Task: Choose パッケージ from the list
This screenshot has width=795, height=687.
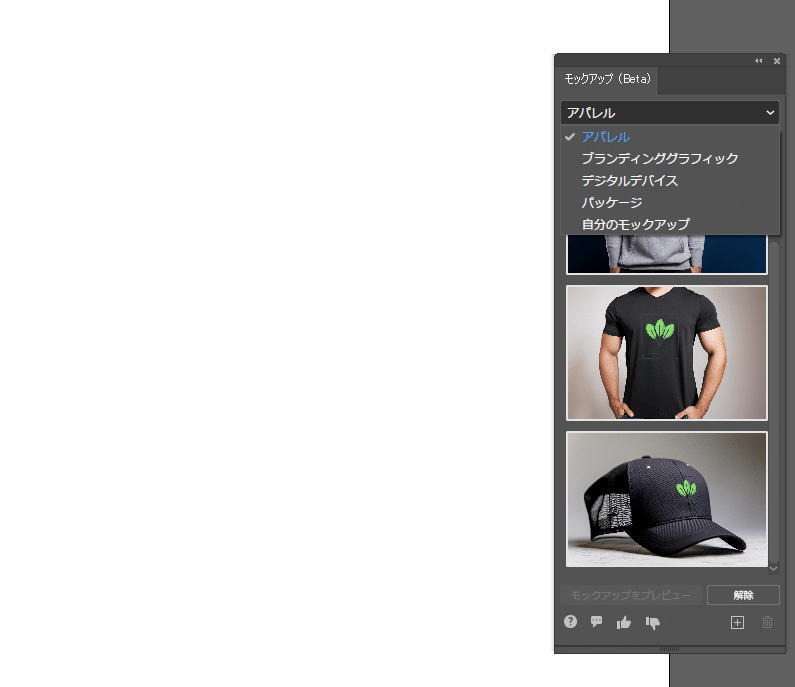Action: pos(669,202)
